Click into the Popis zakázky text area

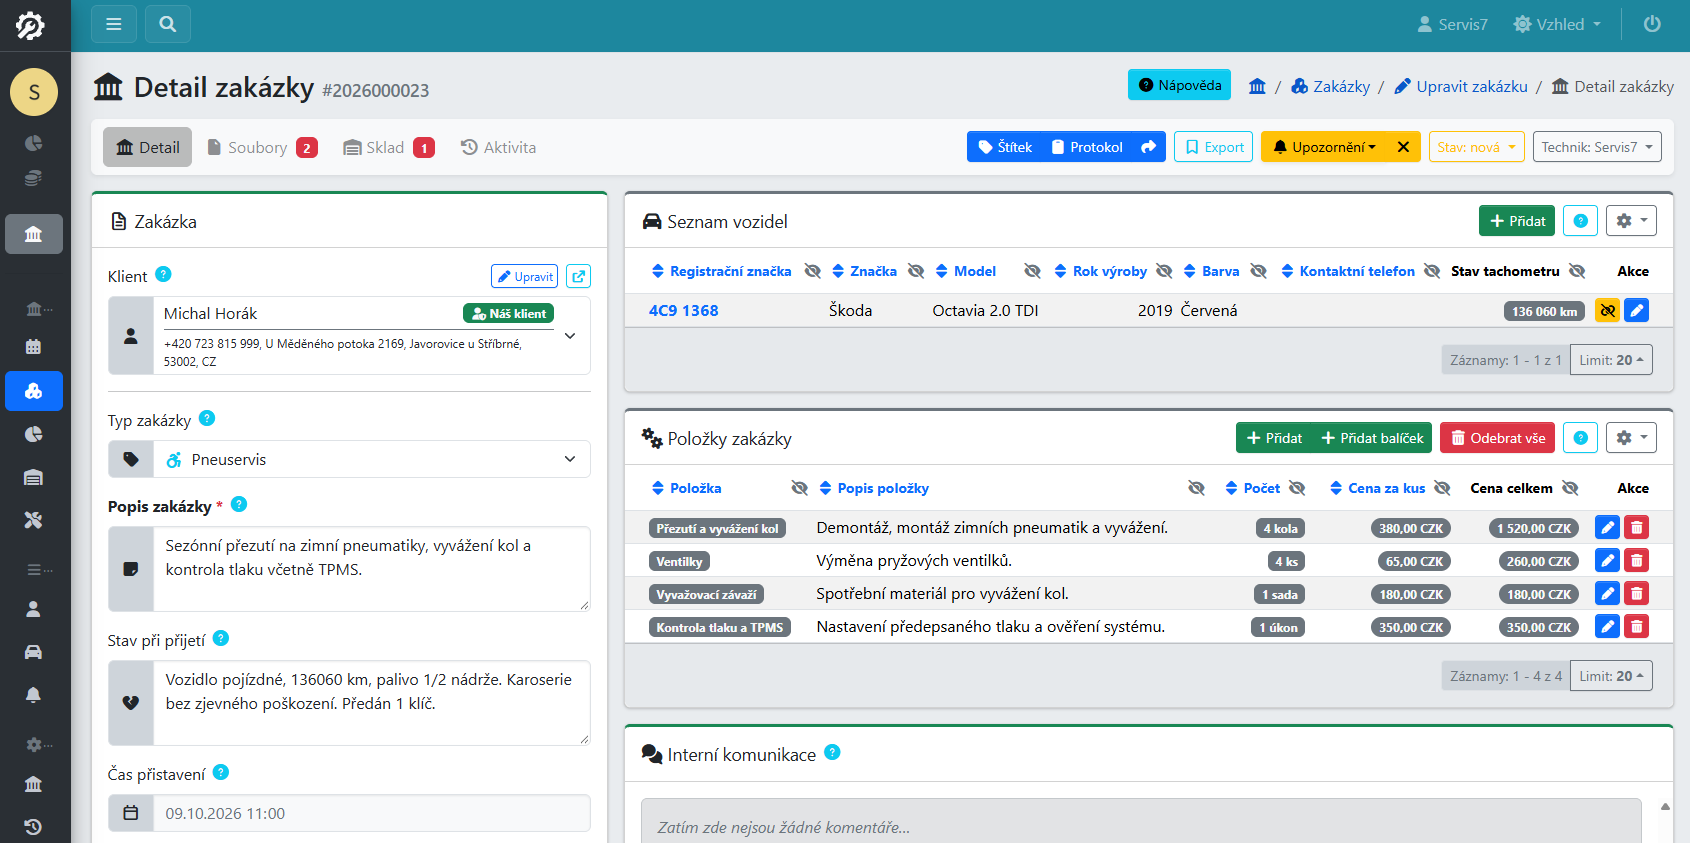click(x=371, y=569)
